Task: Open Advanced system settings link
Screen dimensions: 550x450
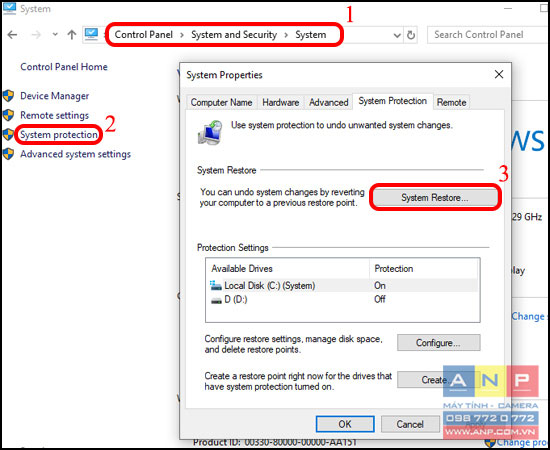Action: pyautogui.click(x=75, y=154)
